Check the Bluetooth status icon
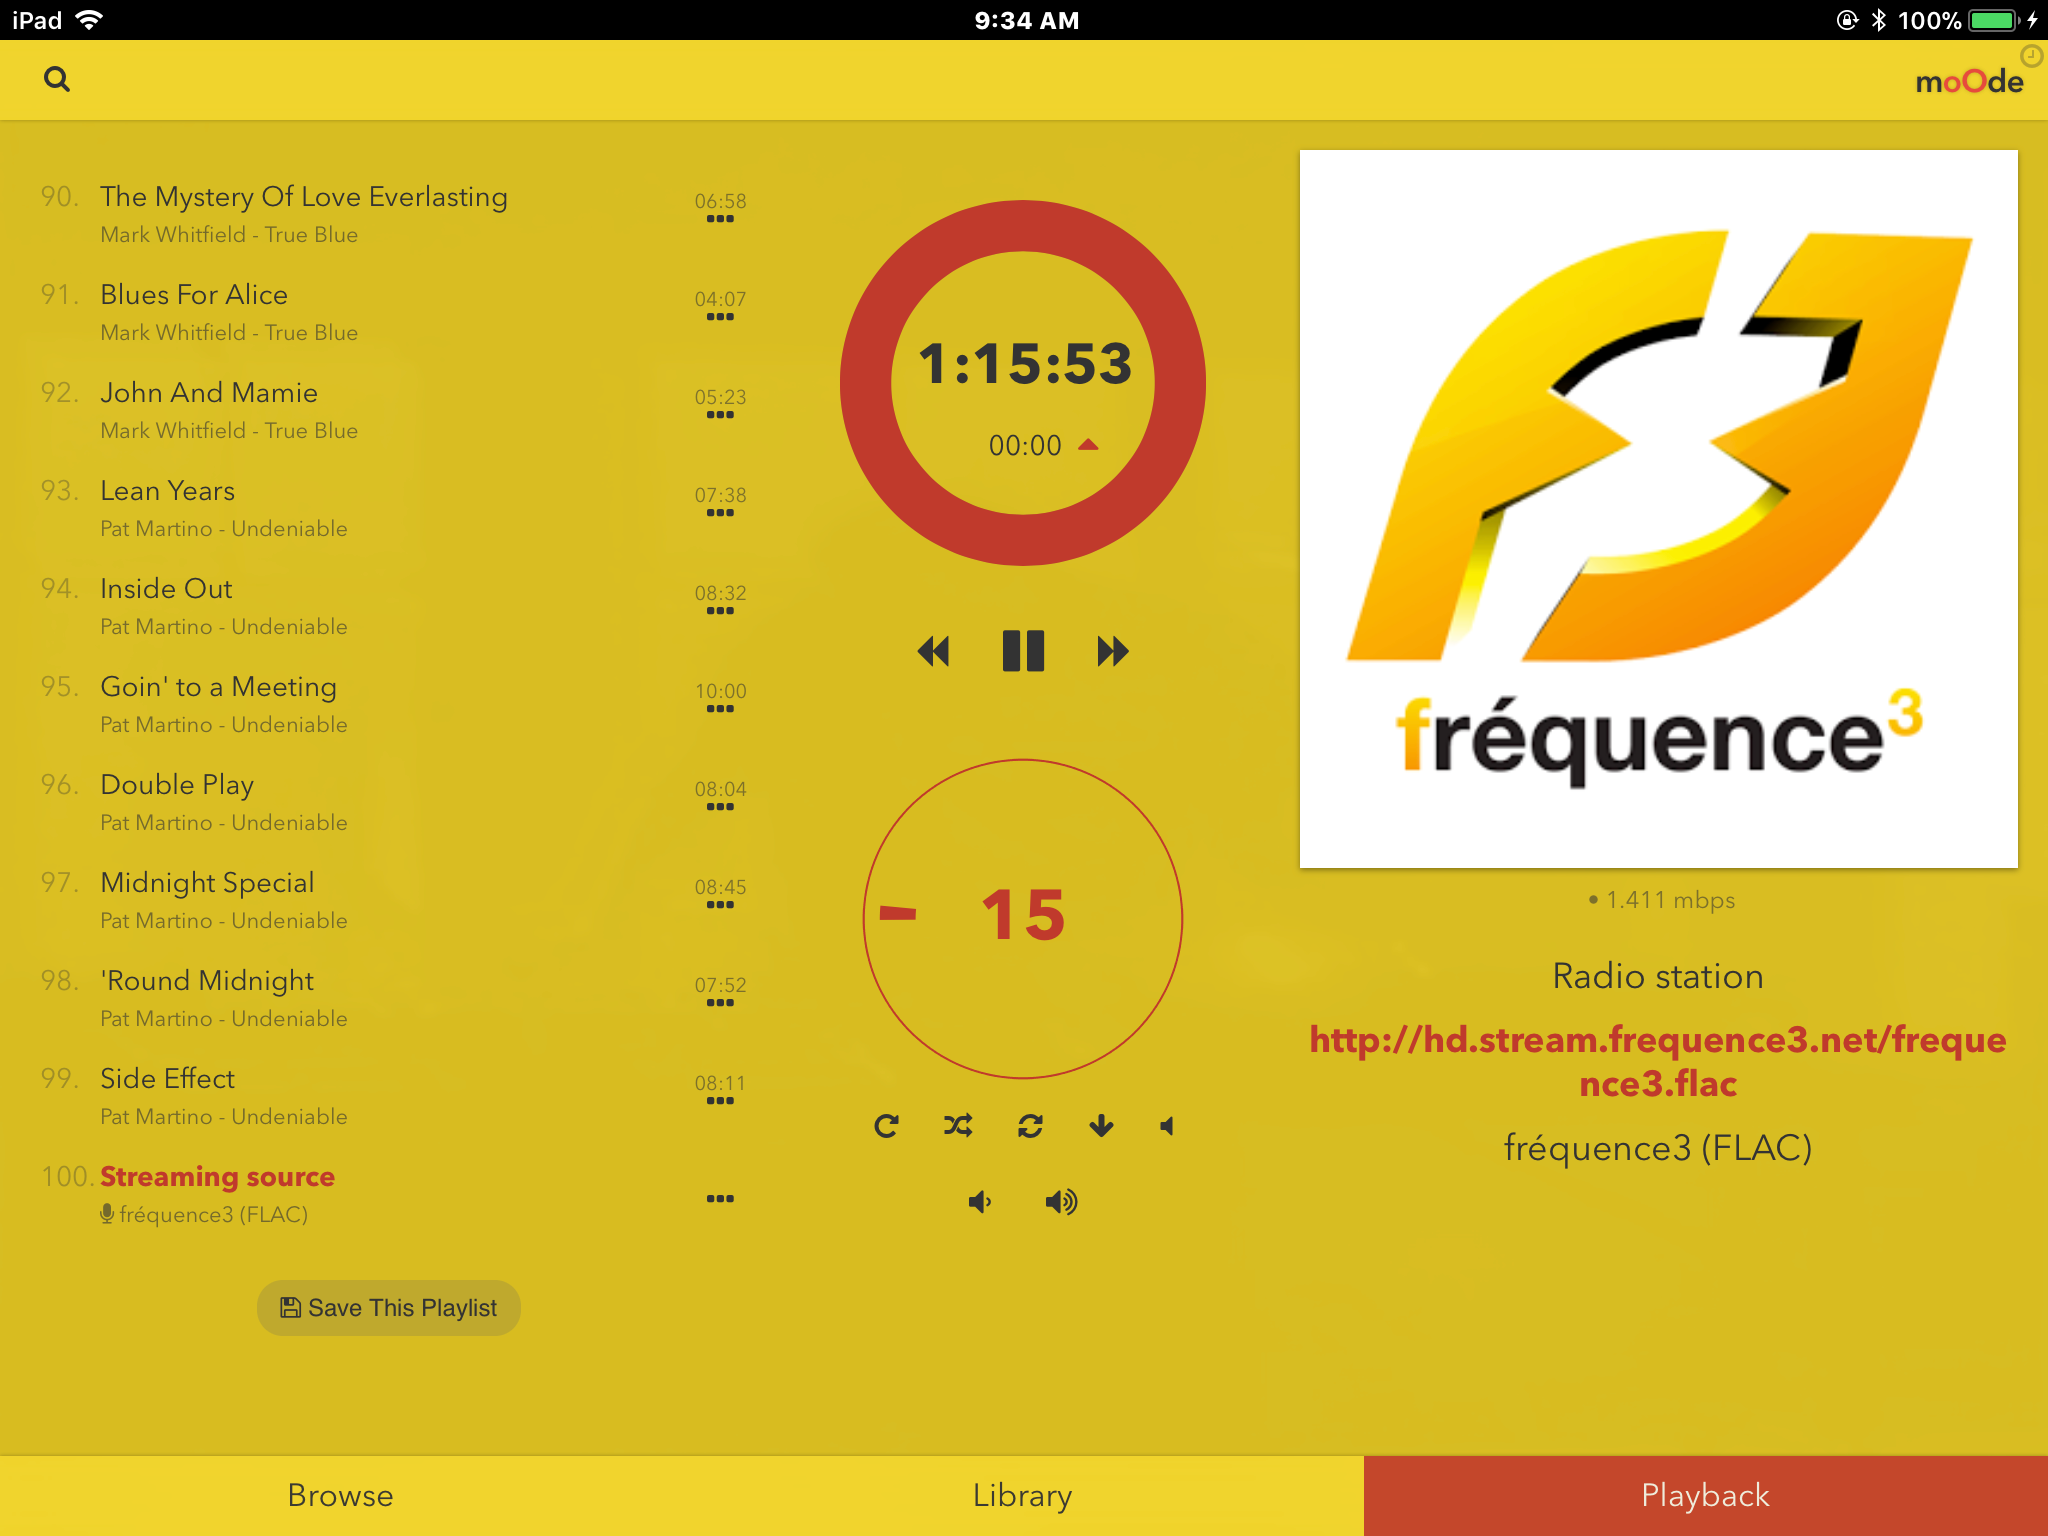Image resolution: width=2048 pixels, height=1536 pixels. (x=1878, y=20)
